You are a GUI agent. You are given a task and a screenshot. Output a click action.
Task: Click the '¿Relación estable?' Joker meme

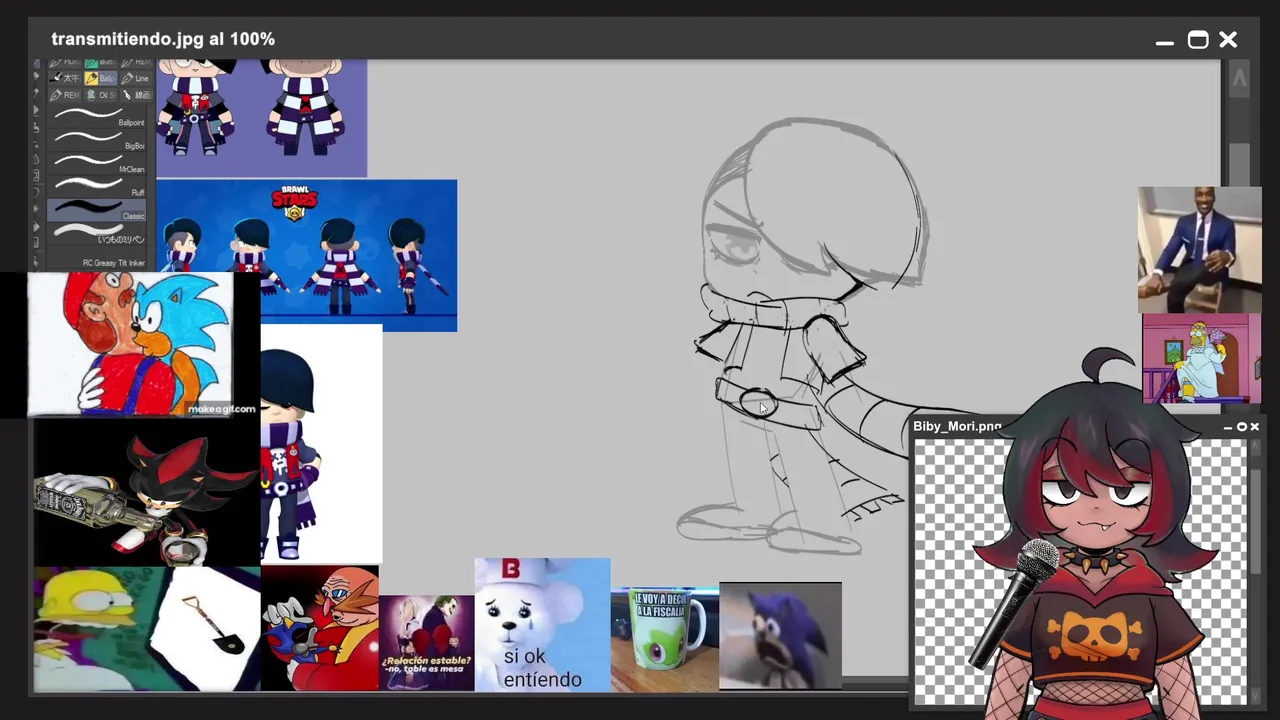[427, 643]
